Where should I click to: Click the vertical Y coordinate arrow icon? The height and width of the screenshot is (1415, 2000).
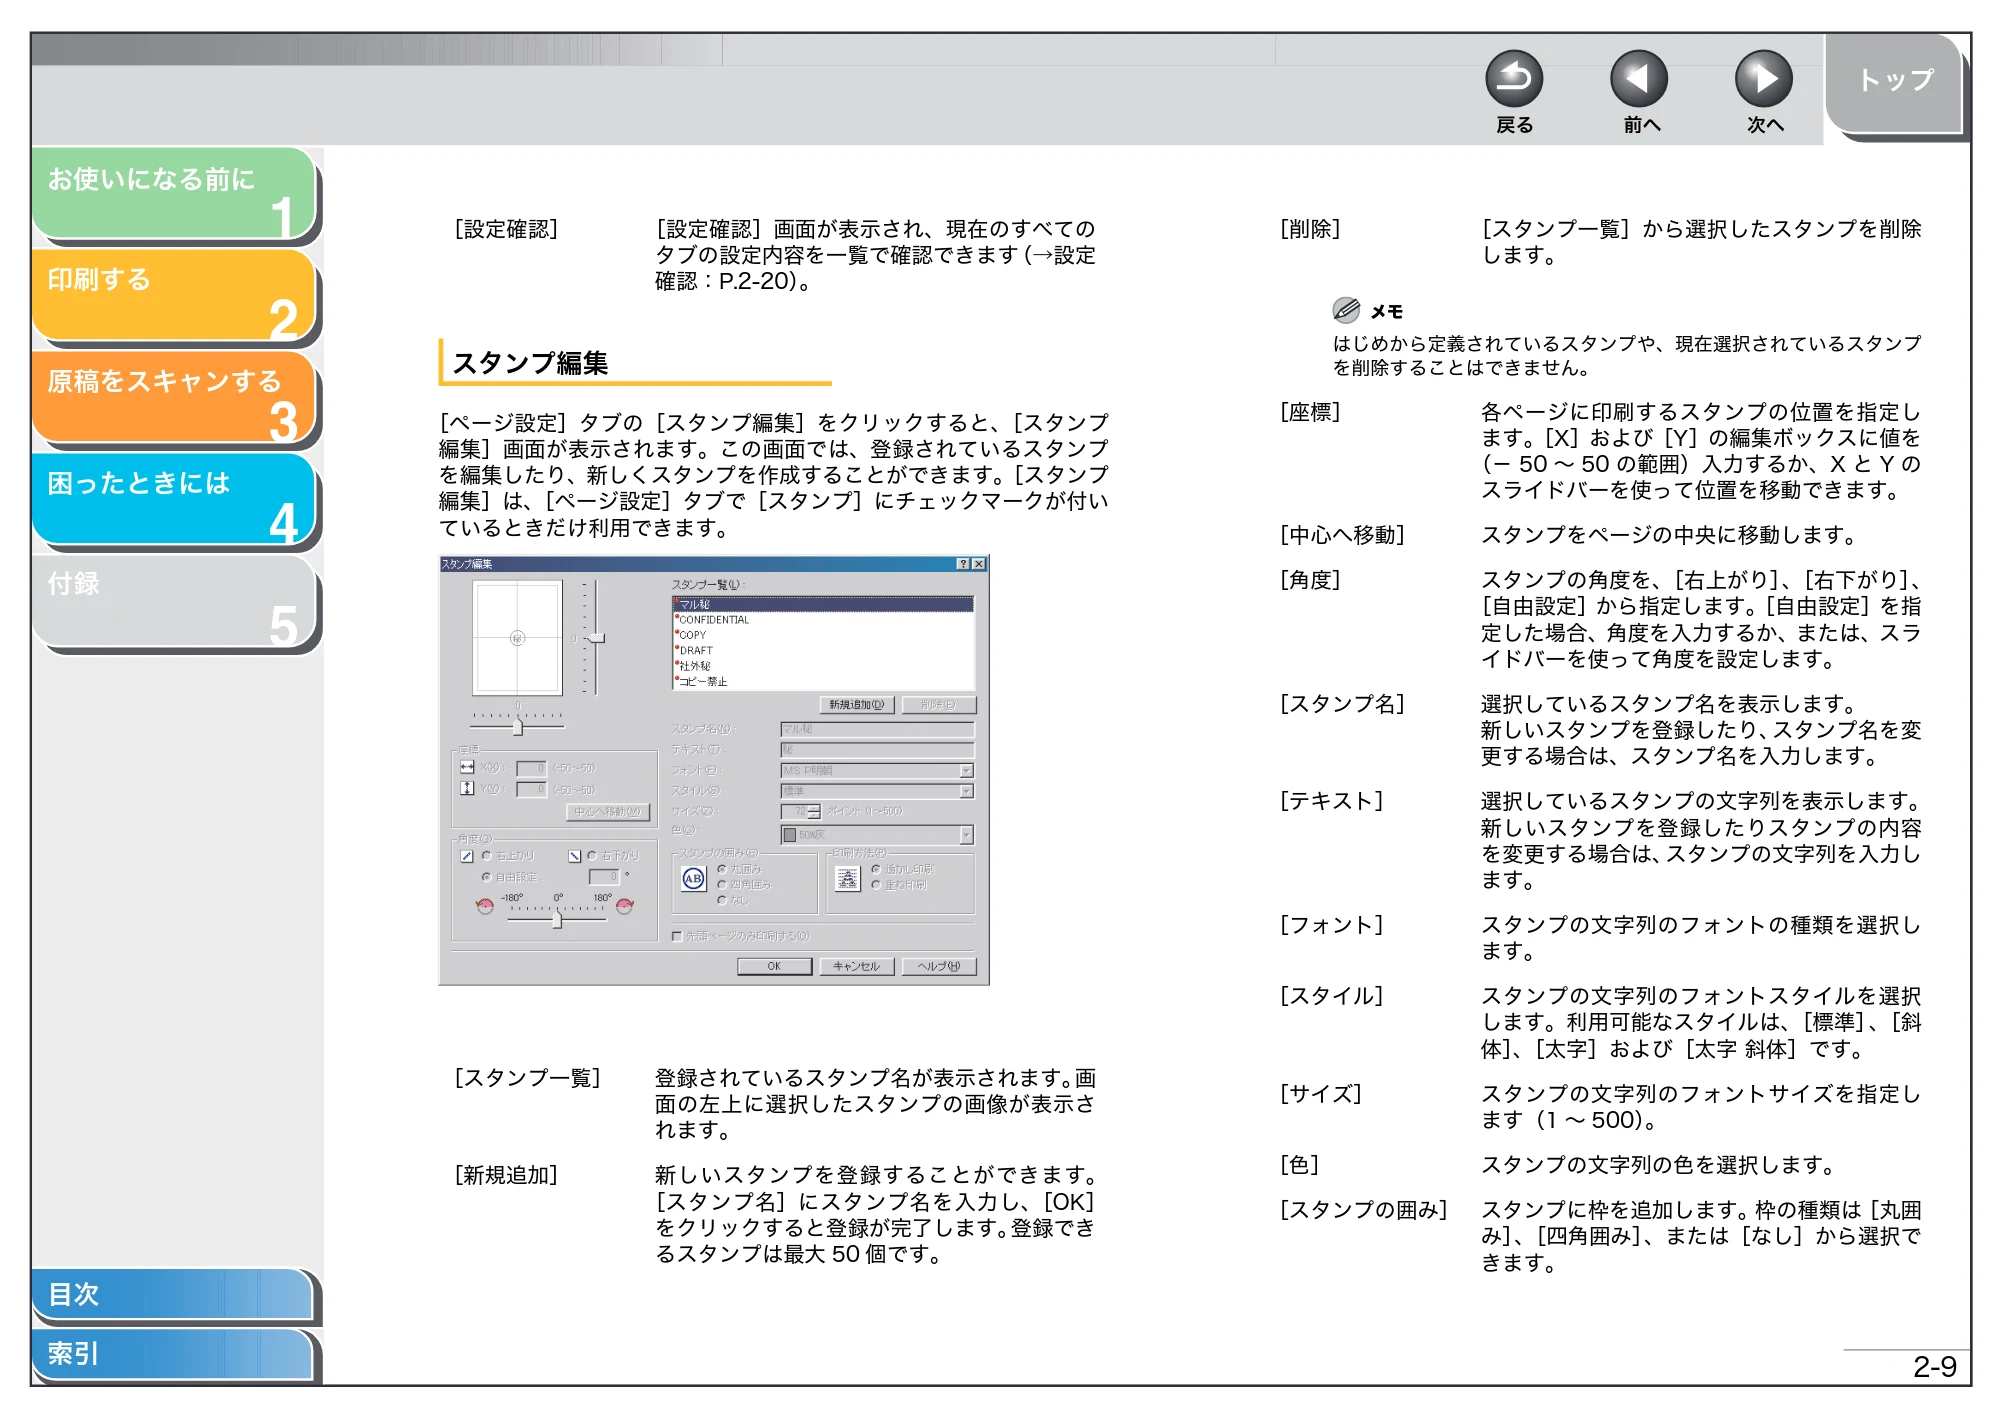coord(467,788)
